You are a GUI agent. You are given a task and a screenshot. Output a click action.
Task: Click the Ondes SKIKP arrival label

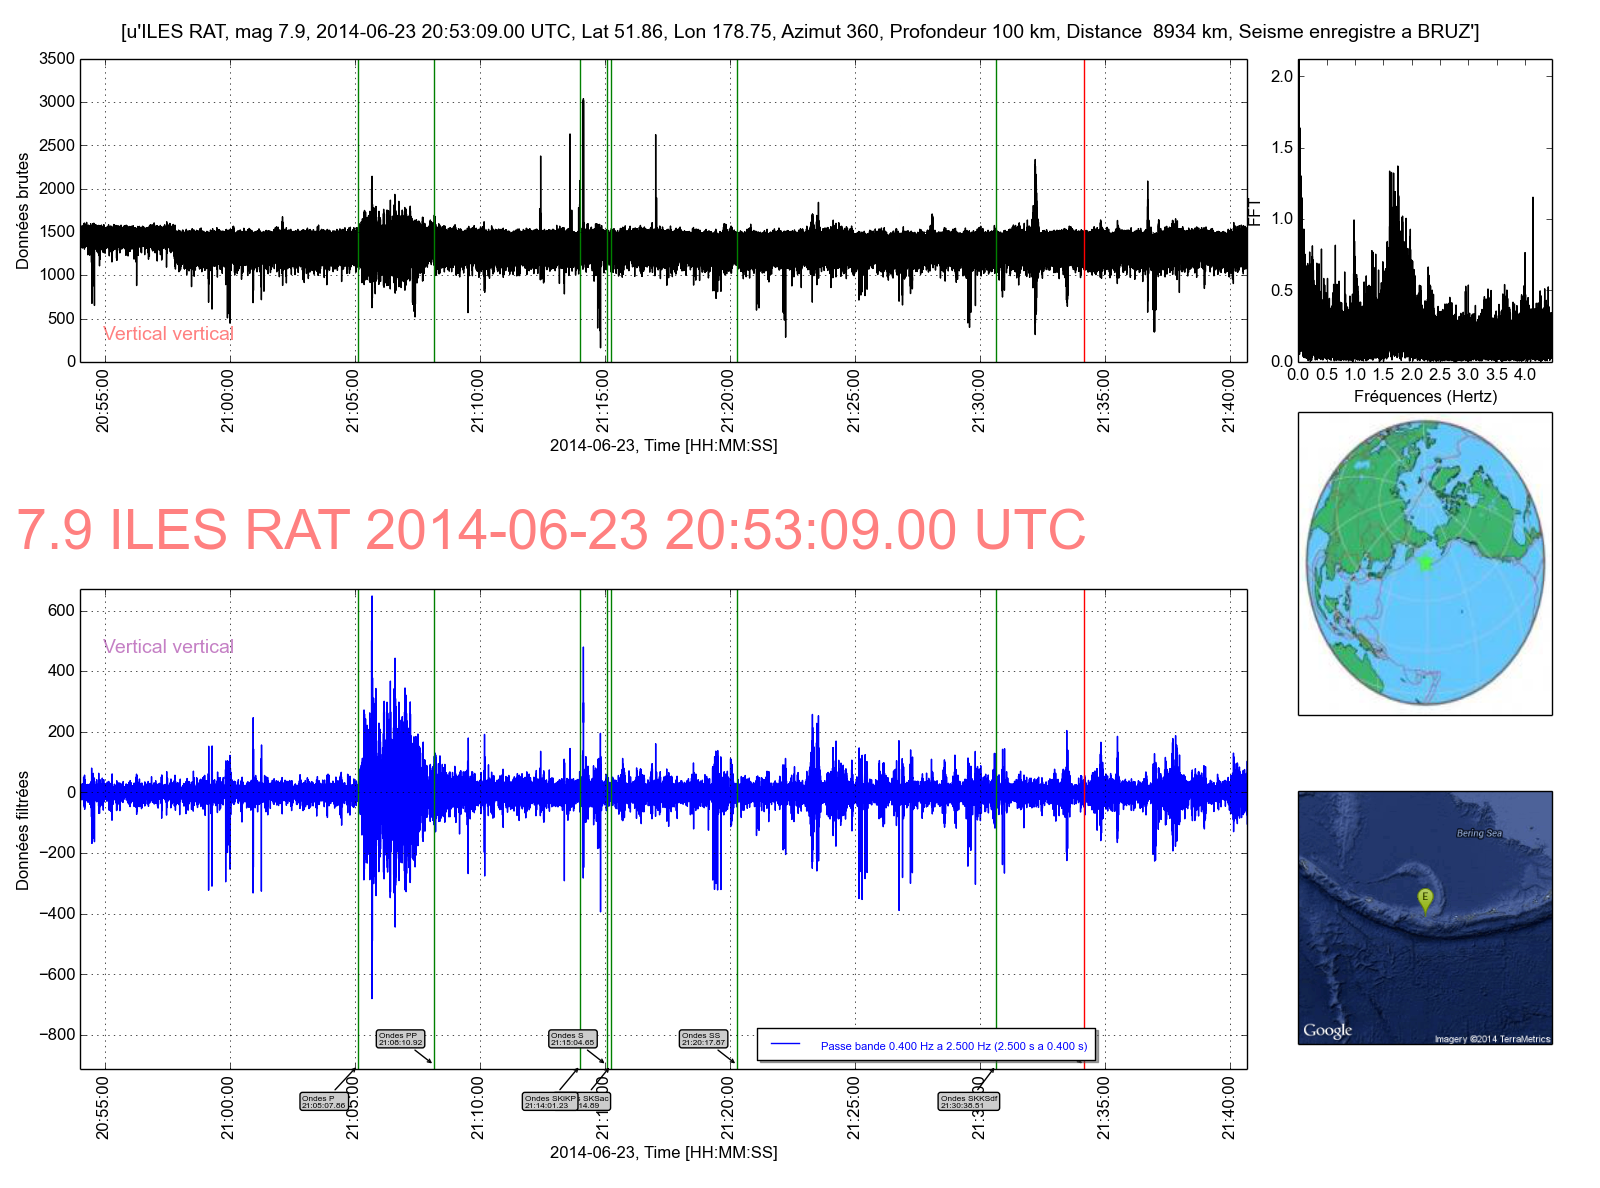coord(549,1102)
